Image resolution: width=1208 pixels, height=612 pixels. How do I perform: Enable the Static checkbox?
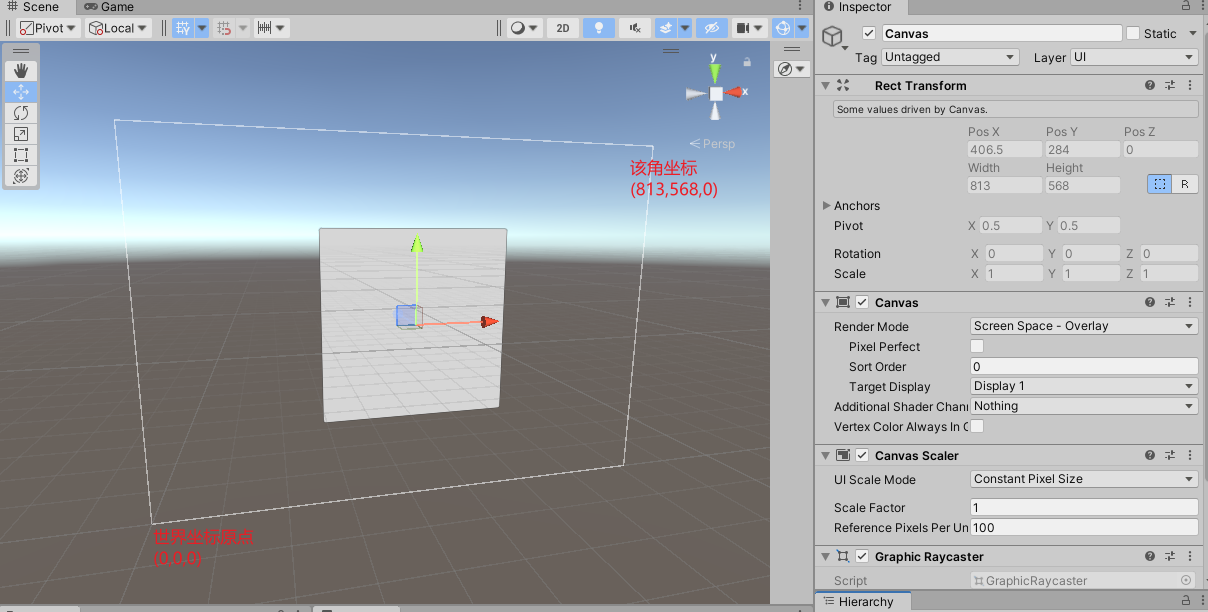[1133, 33]
